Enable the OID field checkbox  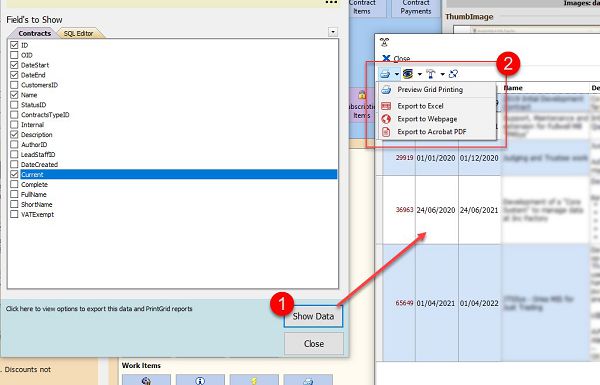coord(14,55)
